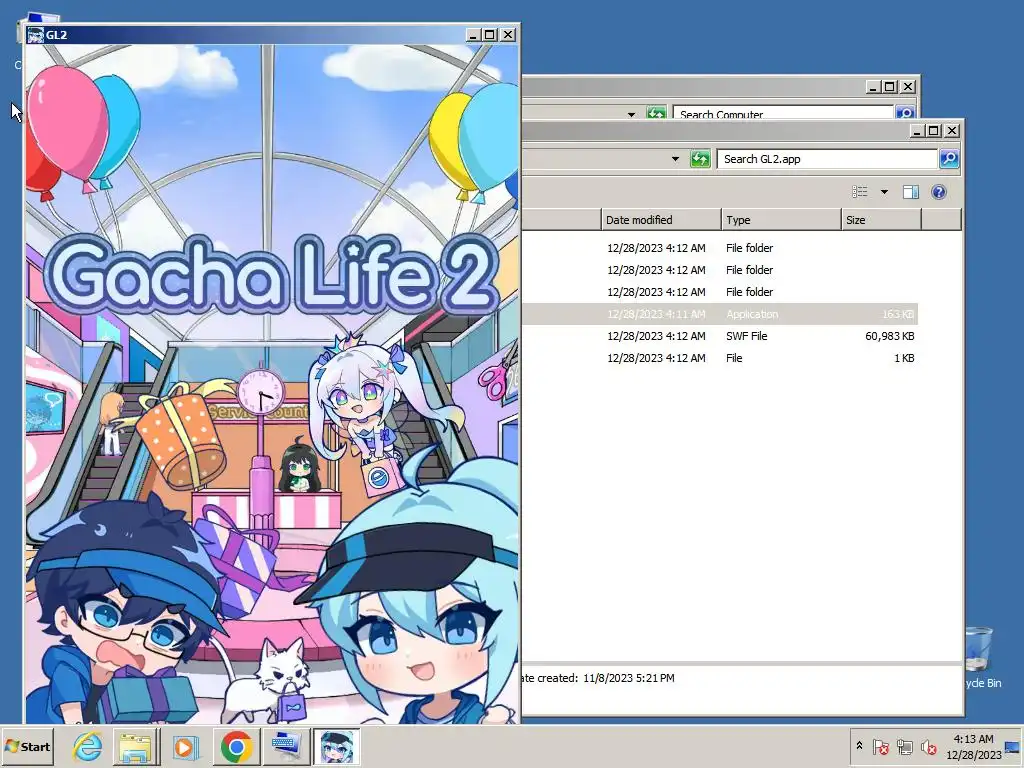Select the highlighted Application row
This screenshot has height=768, width=1024.
(x=720, y=314)
